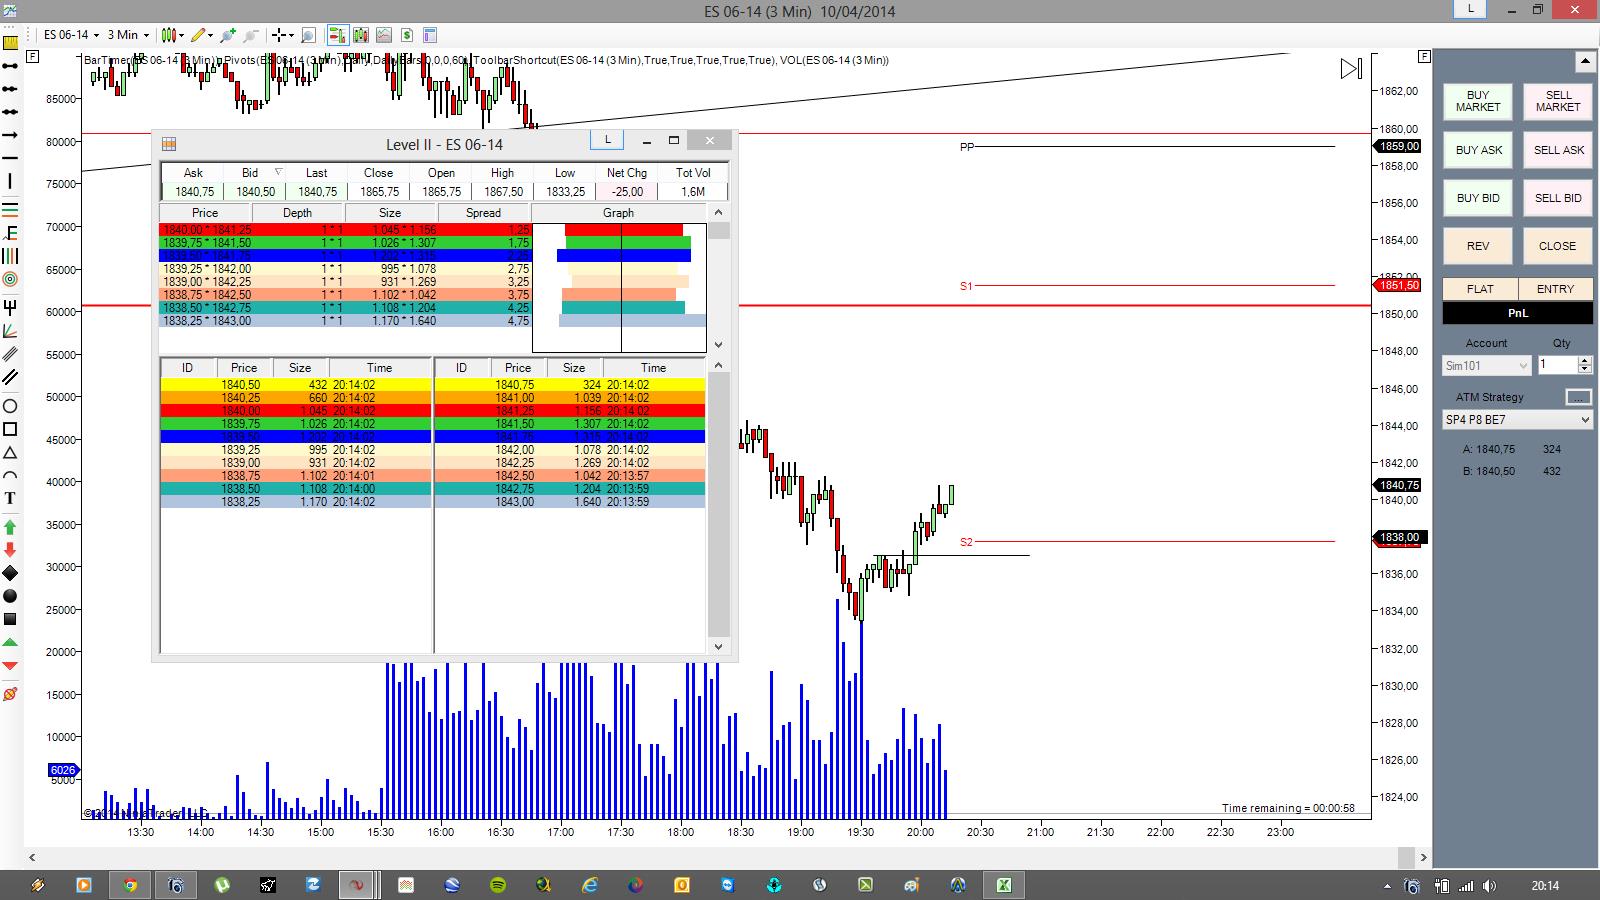
Task: Select the square marker tool
Action: click(10, 619)
